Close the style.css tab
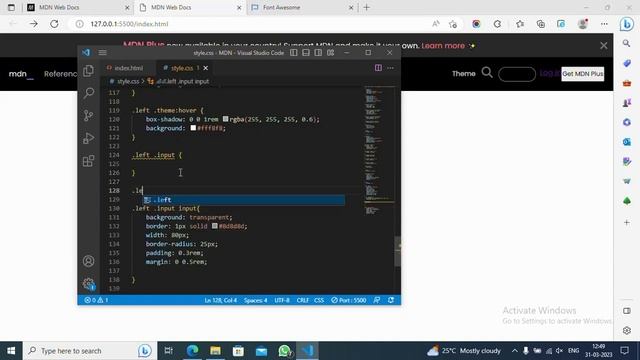The height and width of the screenshot is (360, 640). (x=206, y=68)
